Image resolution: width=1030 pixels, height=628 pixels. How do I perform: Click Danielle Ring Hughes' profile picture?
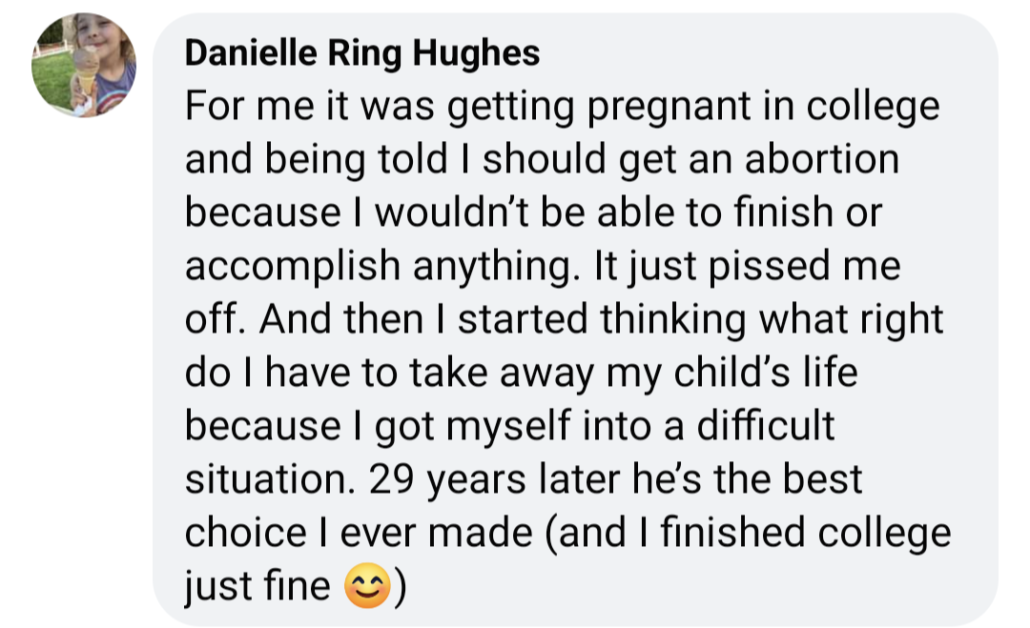coord(84,66)
